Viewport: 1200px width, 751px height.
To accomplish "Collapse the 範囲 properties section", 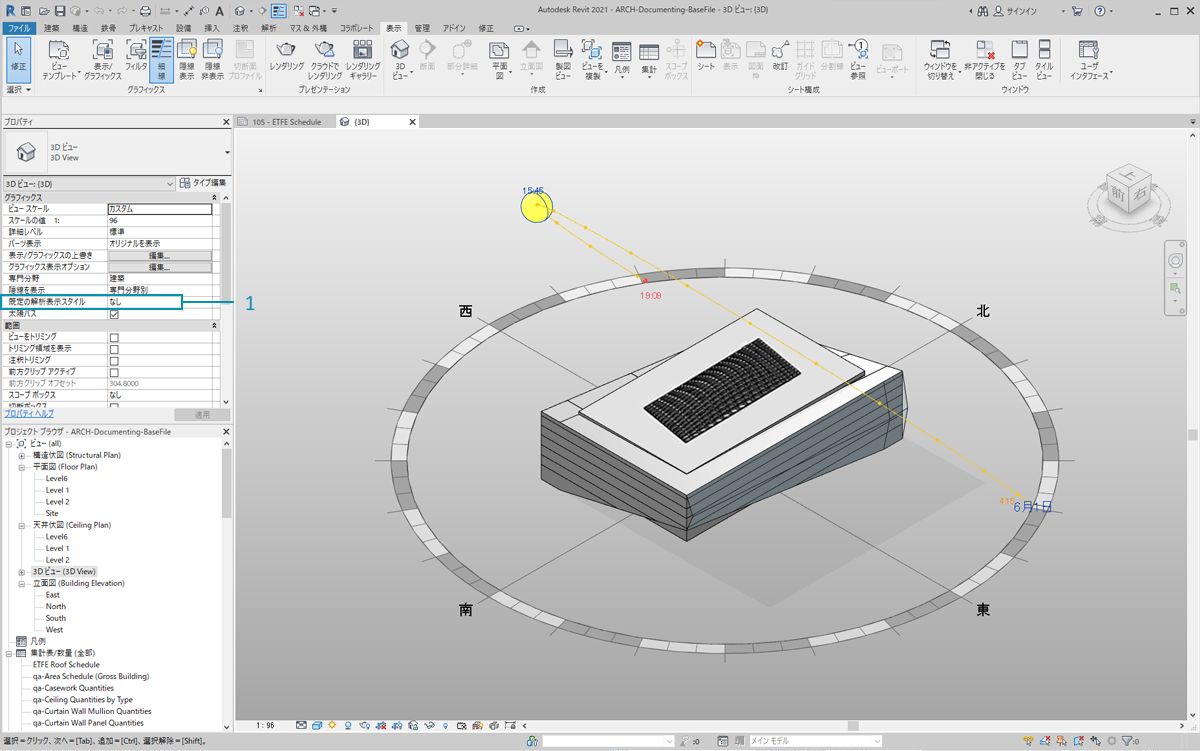I will coord(214,326).
